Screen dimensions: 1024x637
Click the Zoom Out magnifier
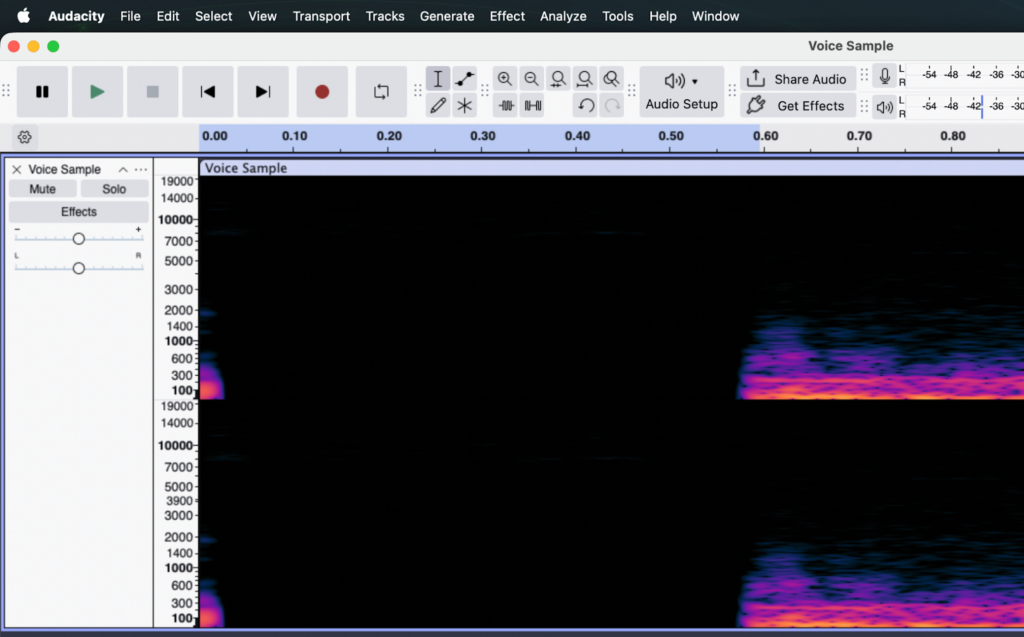click(x=532, y=79)
